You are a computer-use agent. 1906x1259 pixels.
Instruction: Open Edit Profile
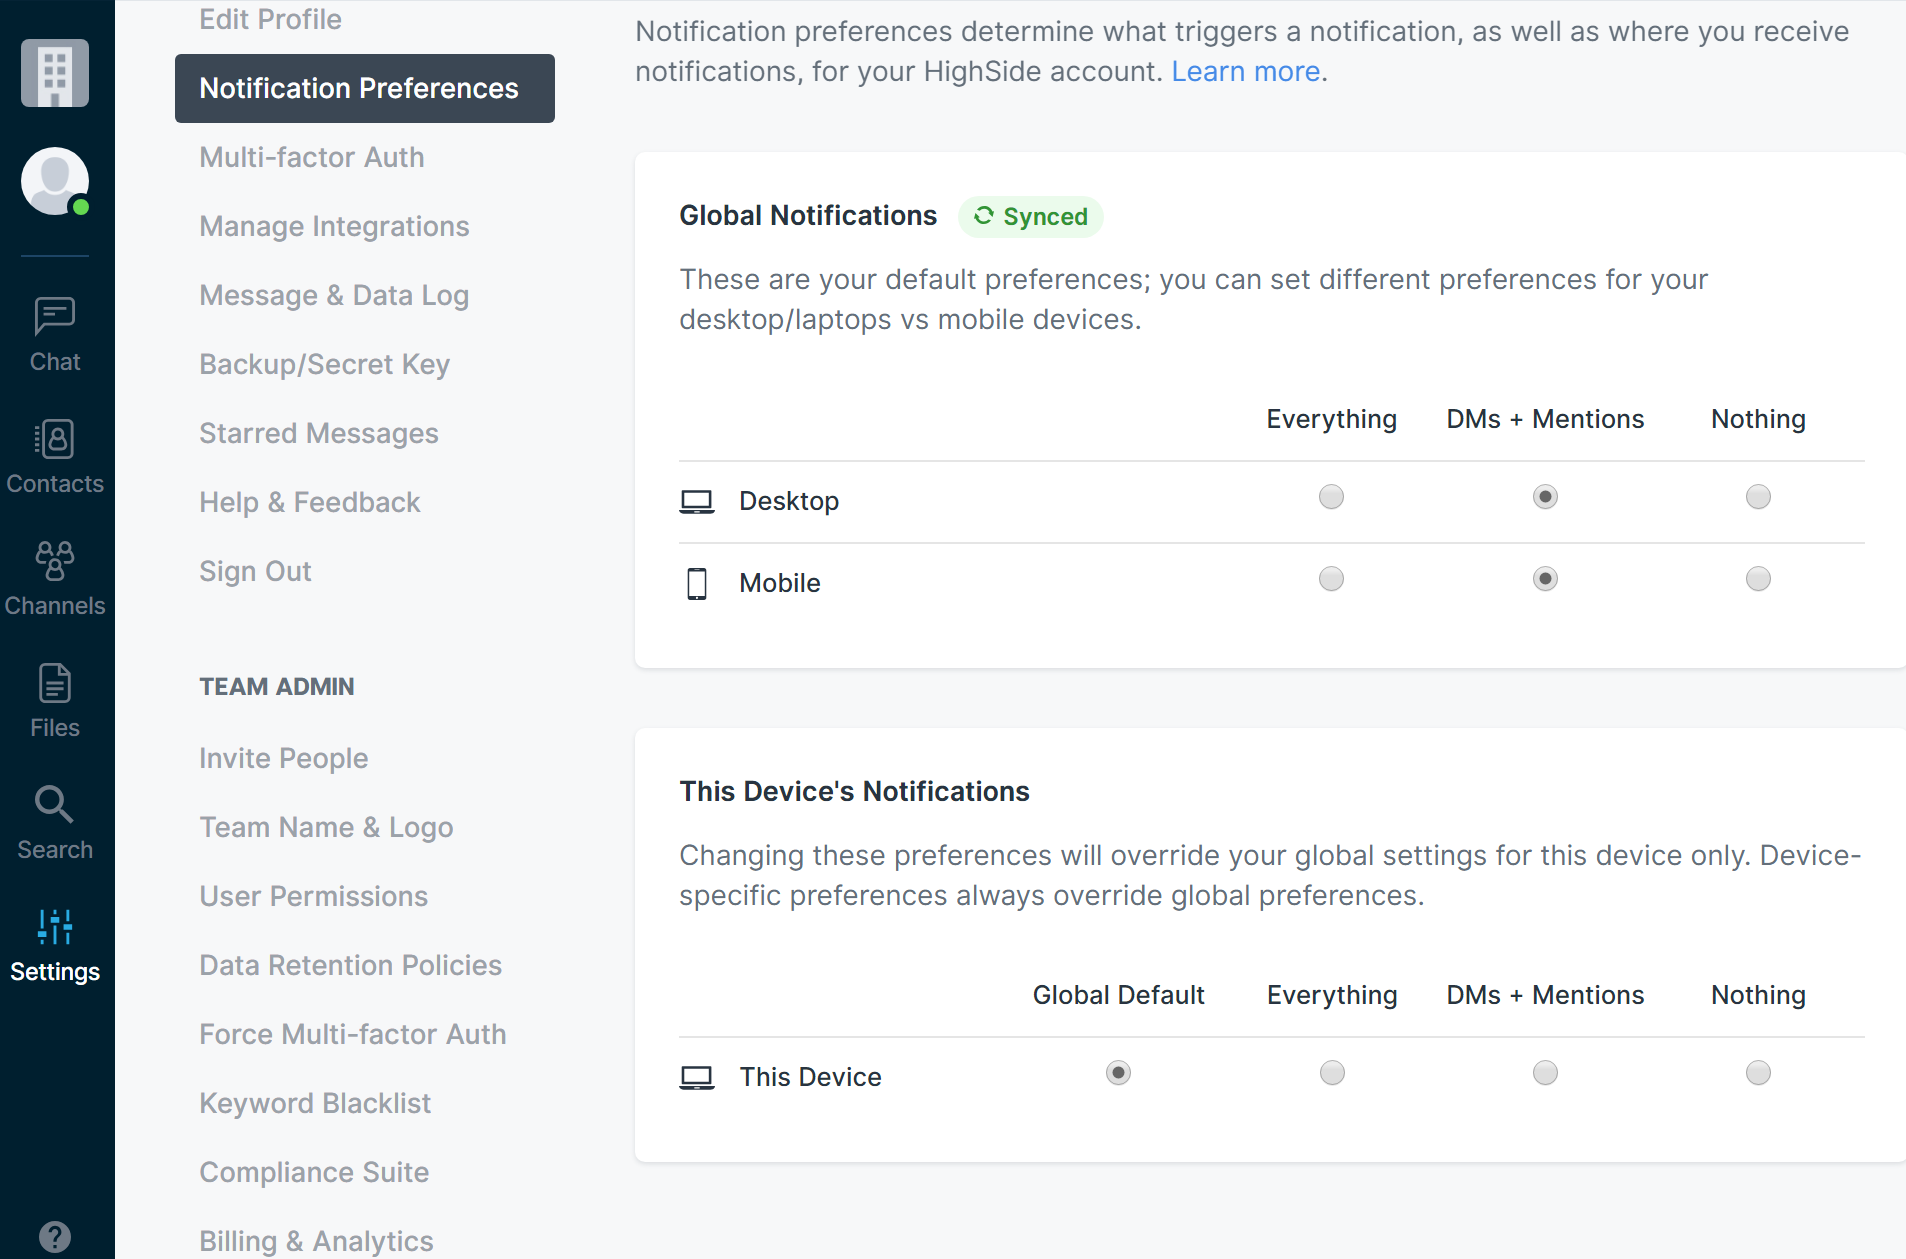270,19
